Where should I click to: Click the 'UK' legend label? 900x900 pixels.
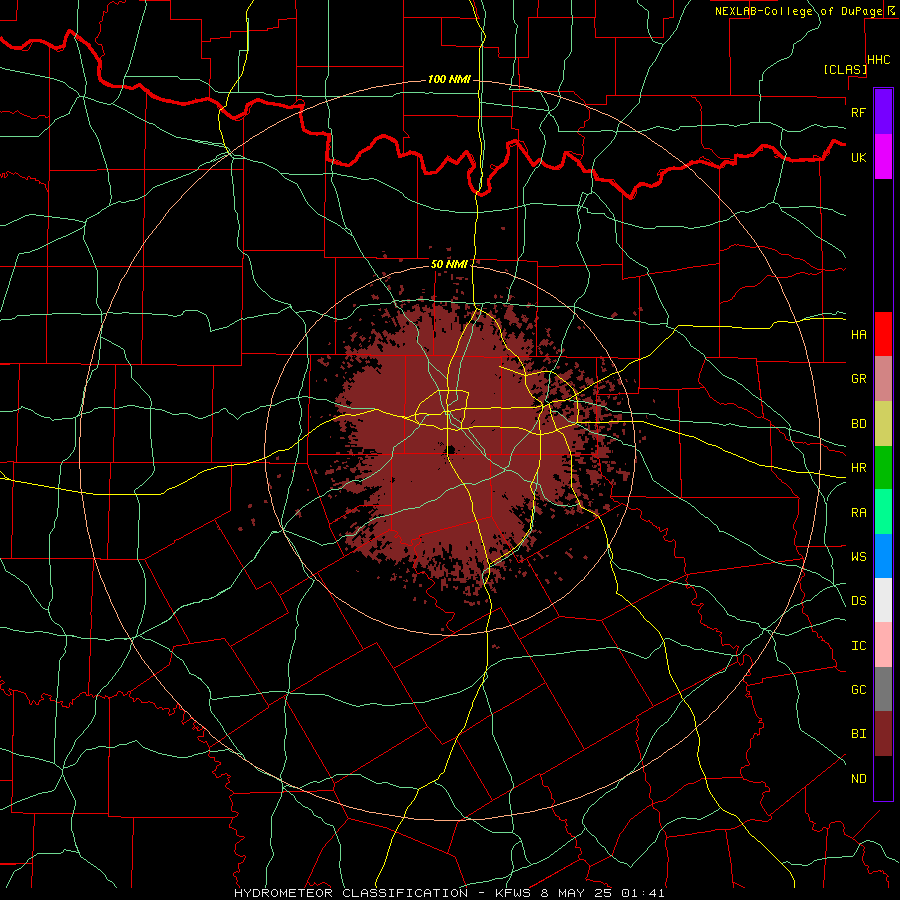click(x=858, y=157)
